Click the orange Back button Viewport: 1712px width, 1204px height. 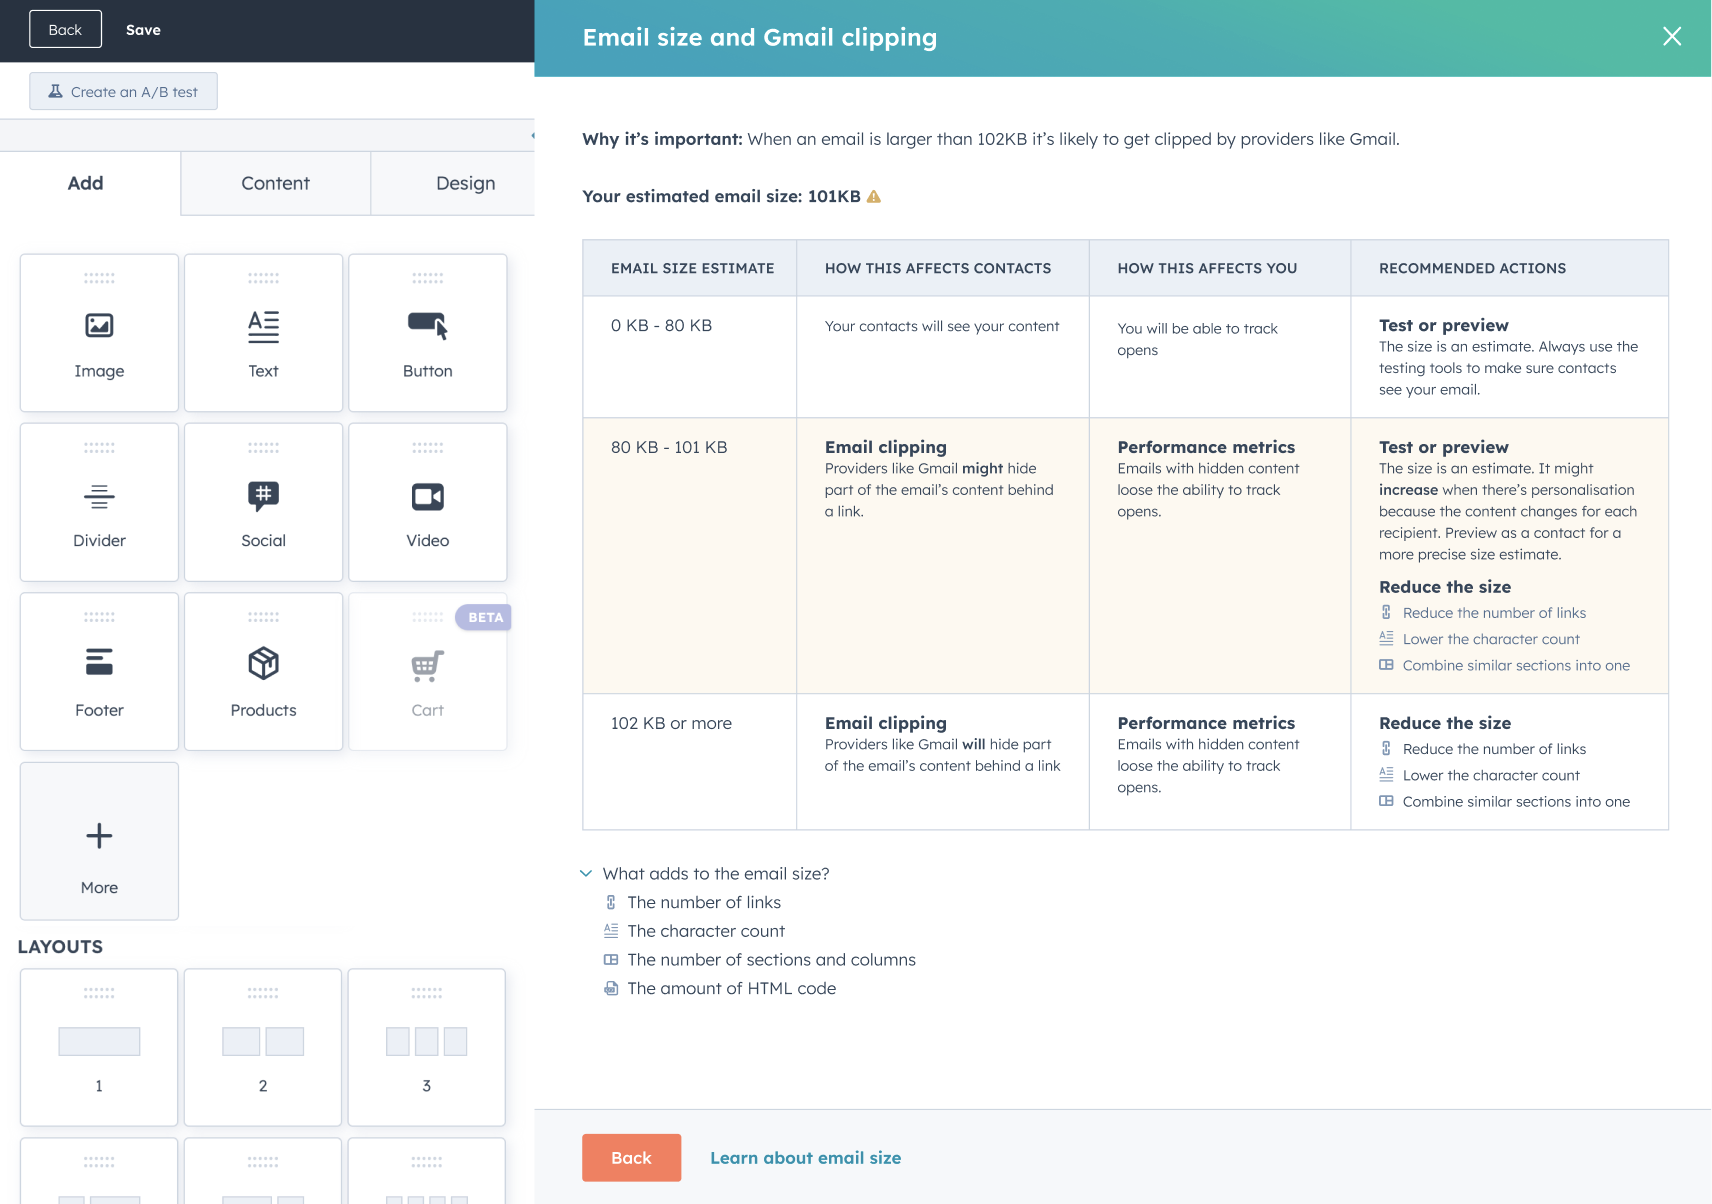631,1157
